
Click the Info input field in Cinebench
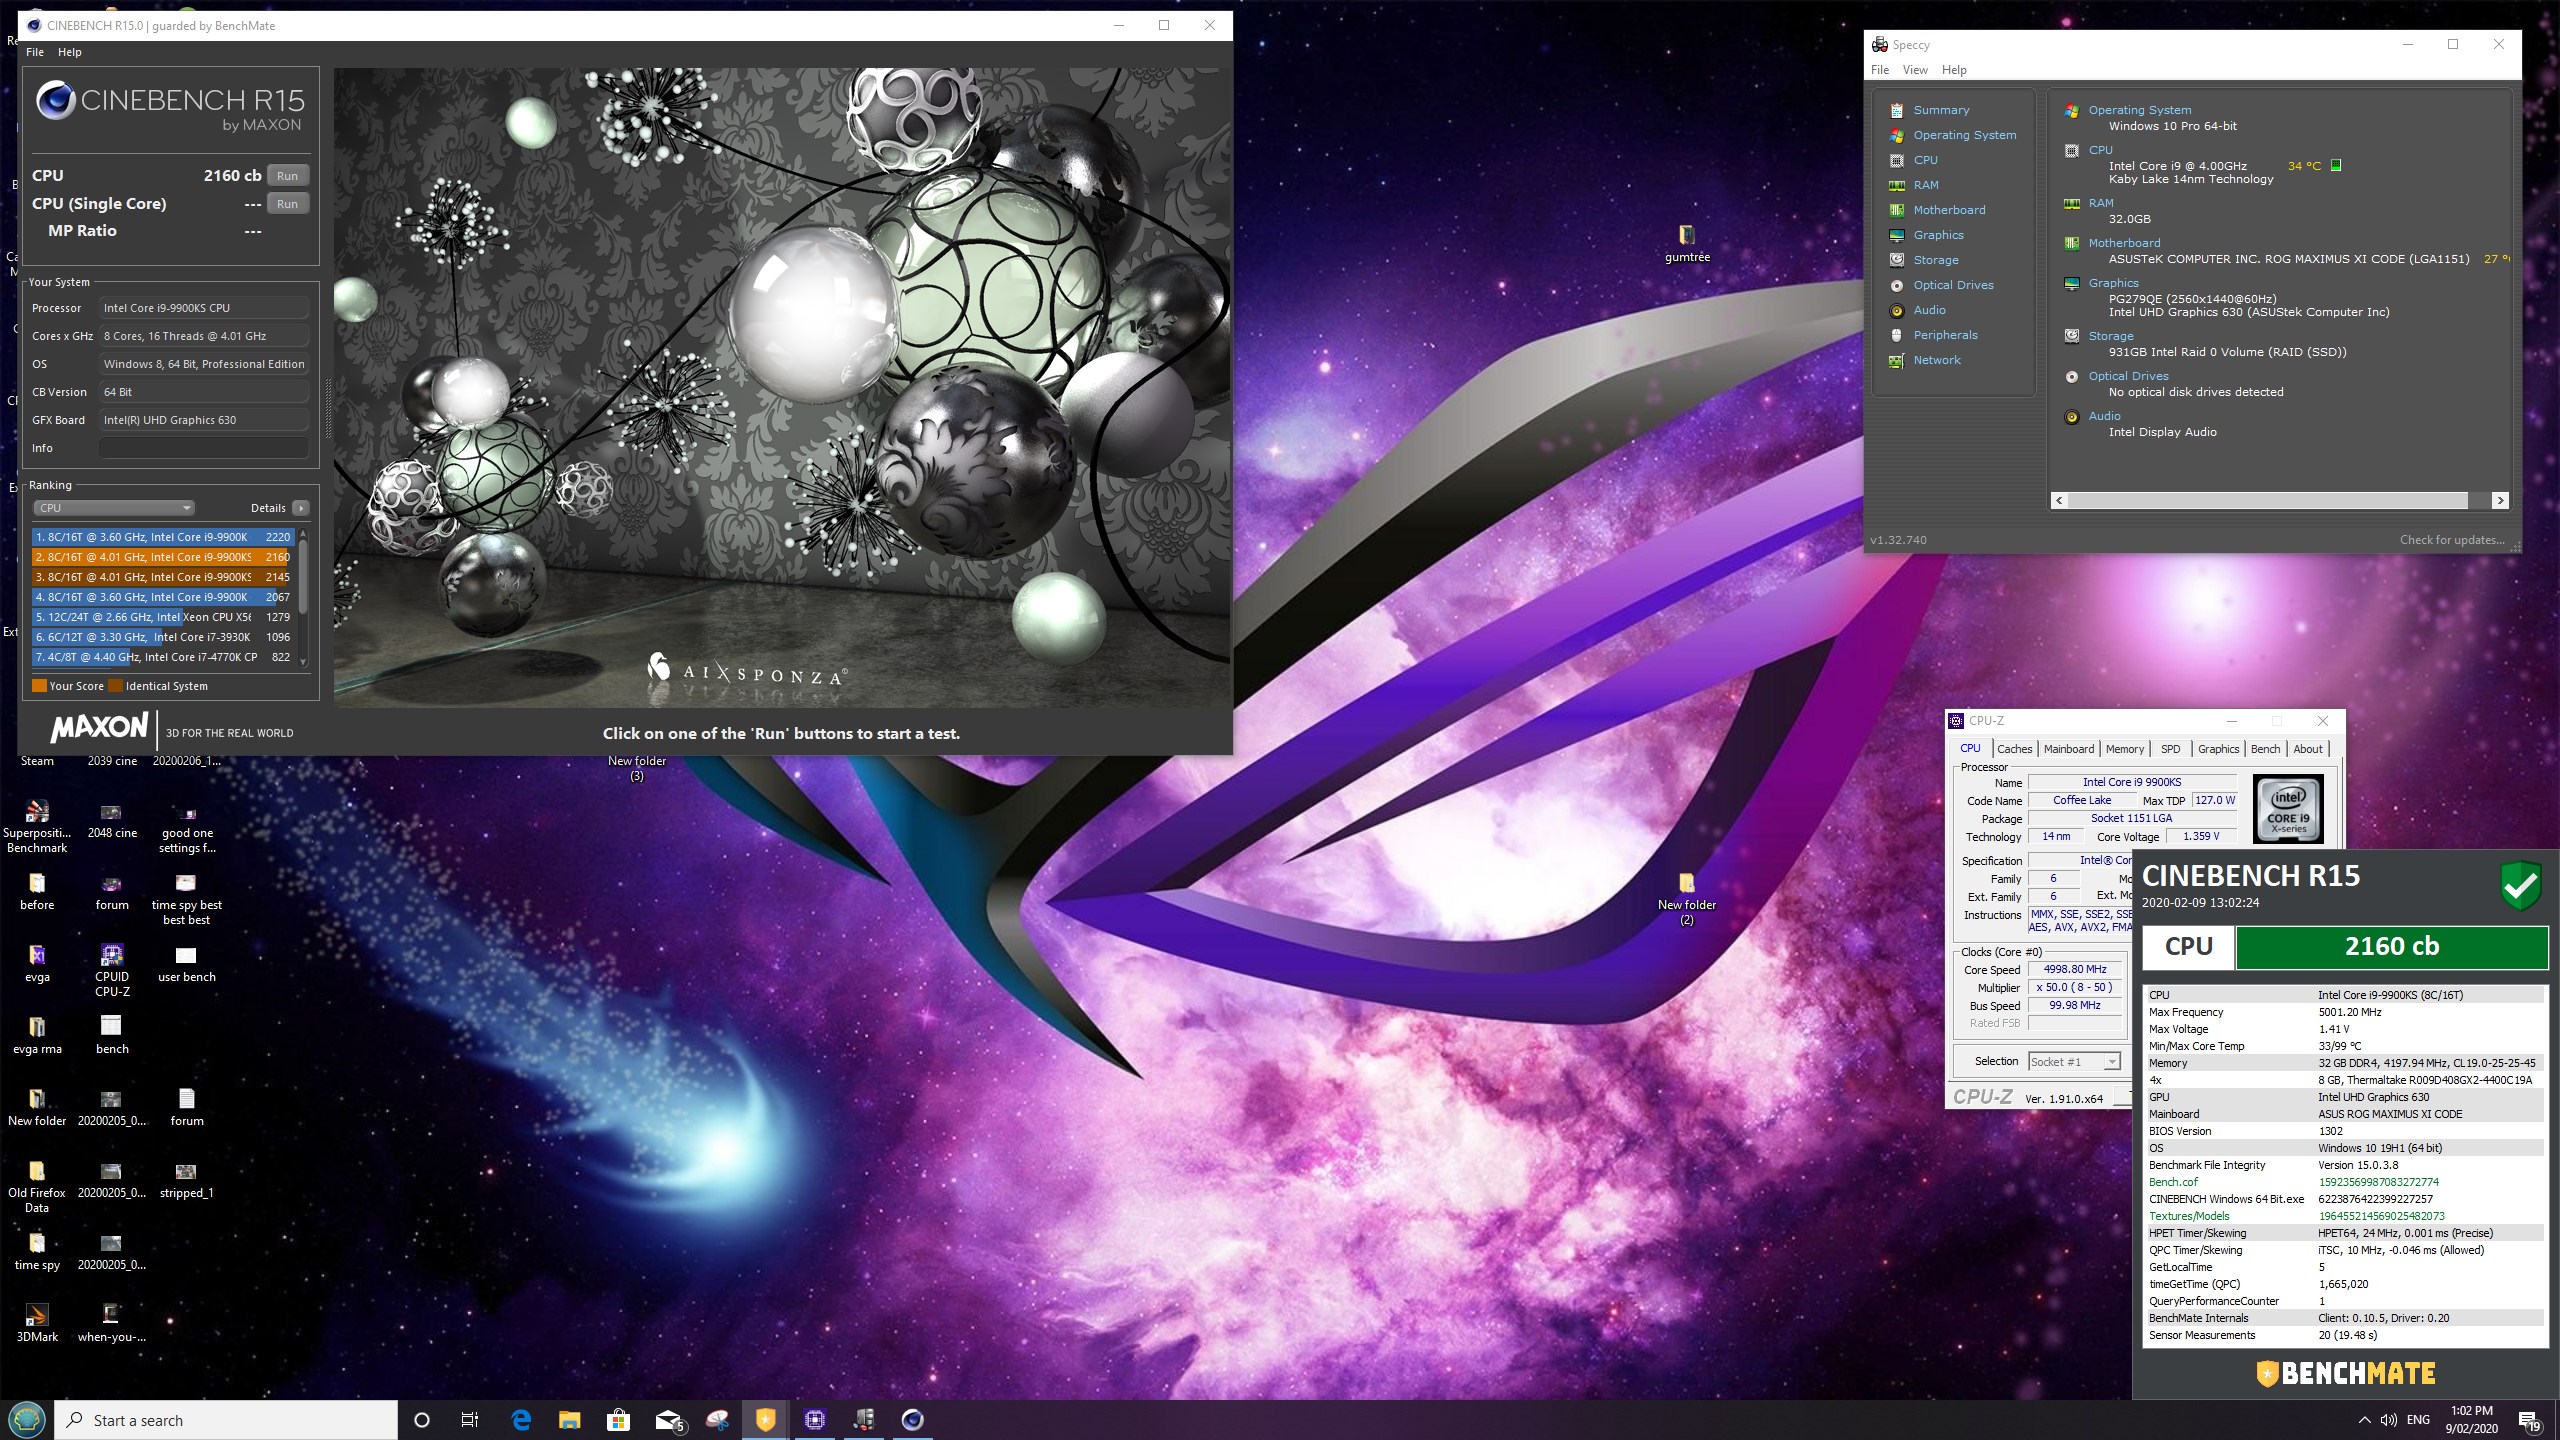203,448
